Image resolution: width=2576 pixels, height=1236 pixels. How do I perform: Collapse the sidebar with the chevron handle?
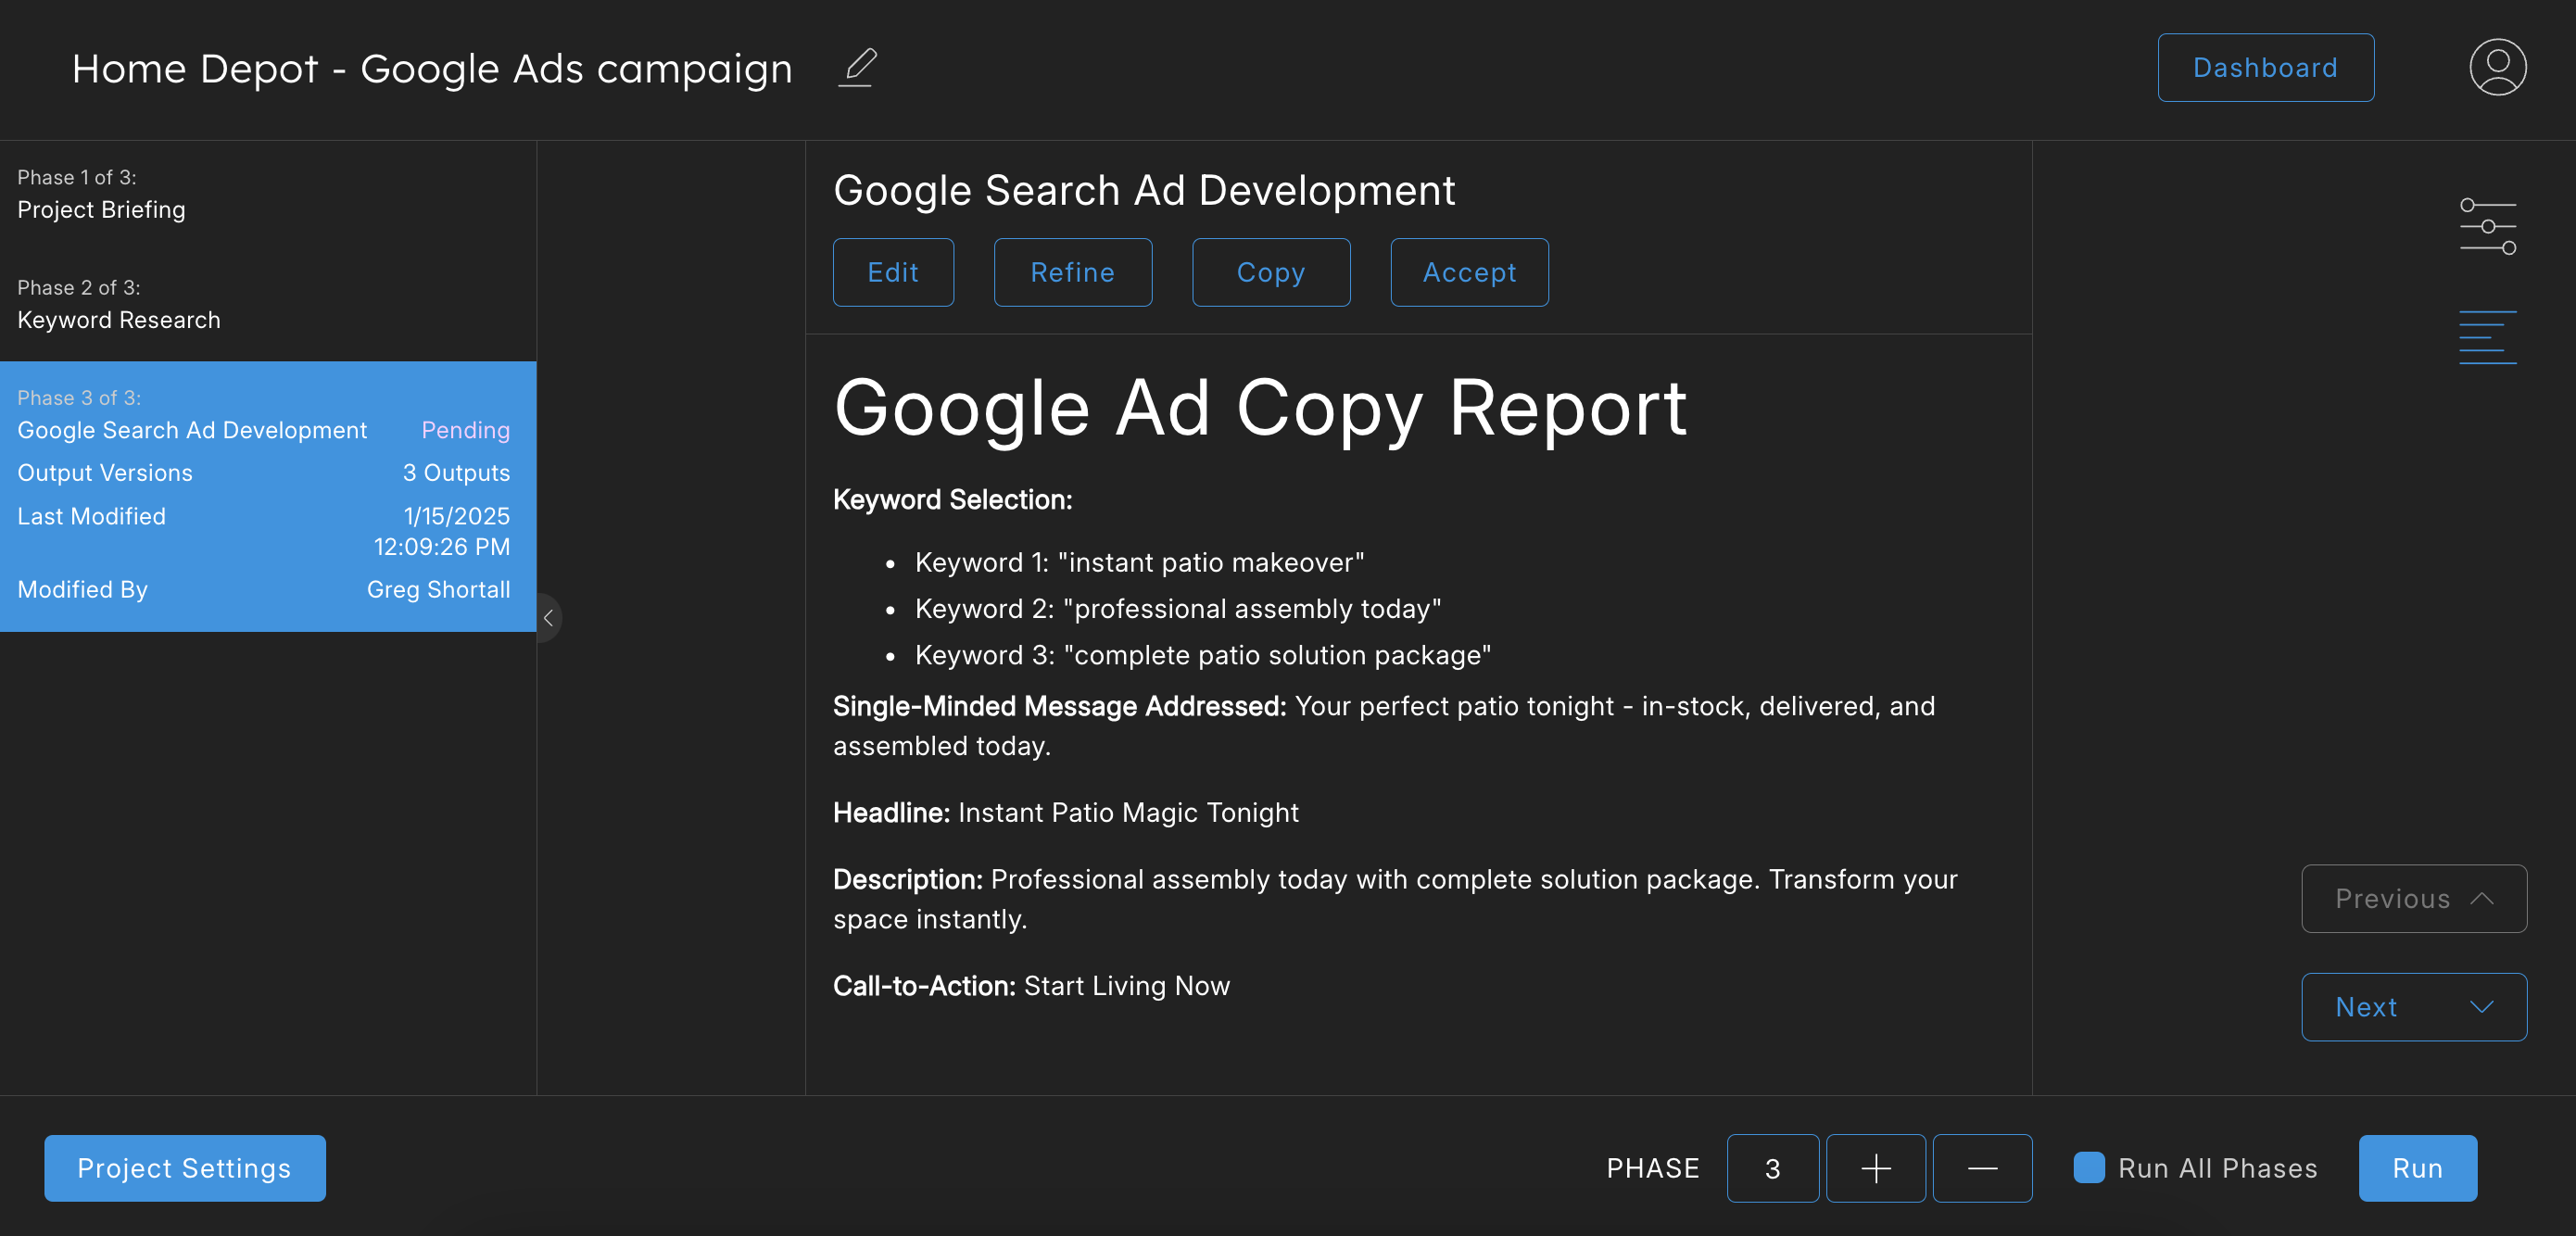(x=548, y=618)
